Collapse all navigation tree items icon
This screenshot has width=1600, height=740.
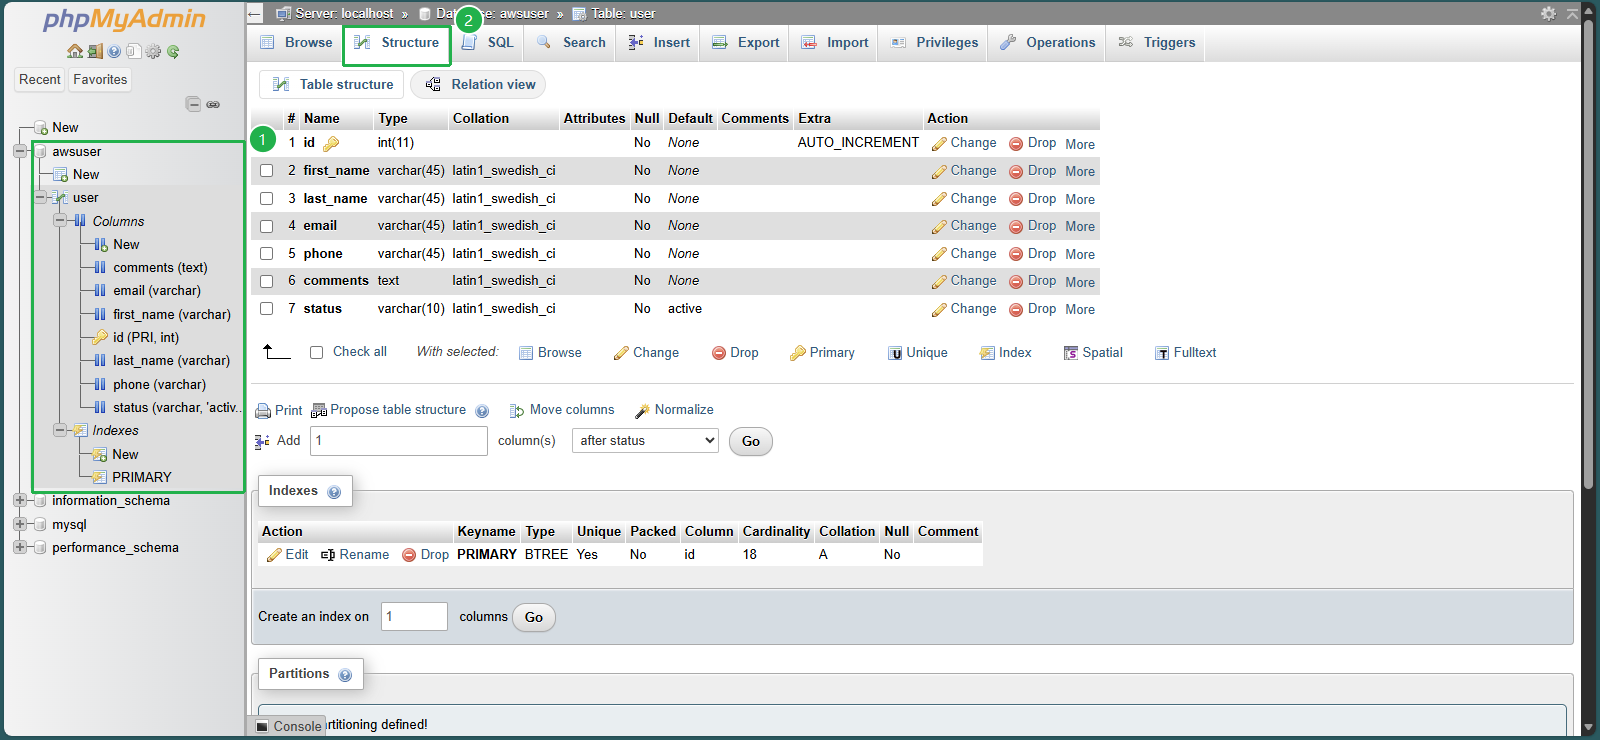click(x=194, y=104)
